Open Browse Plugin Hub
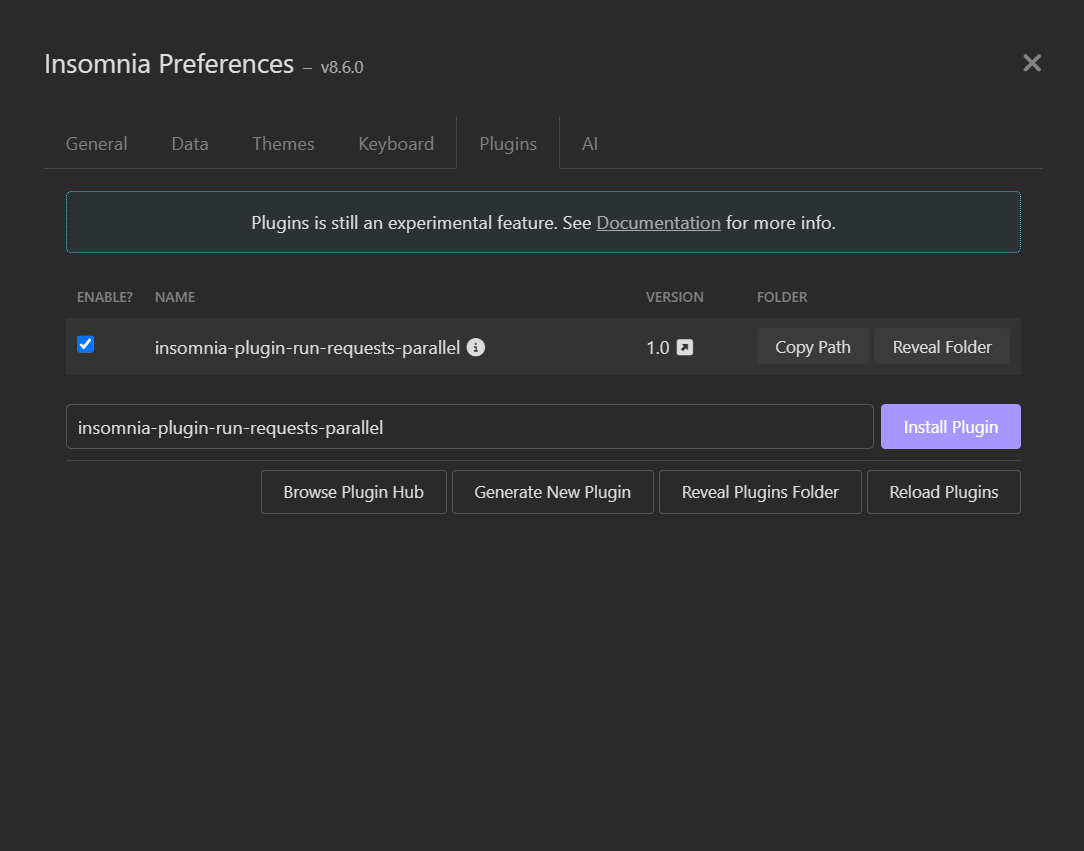Image resolution: width=1084 pixels, height=851 pixels. 354,492
